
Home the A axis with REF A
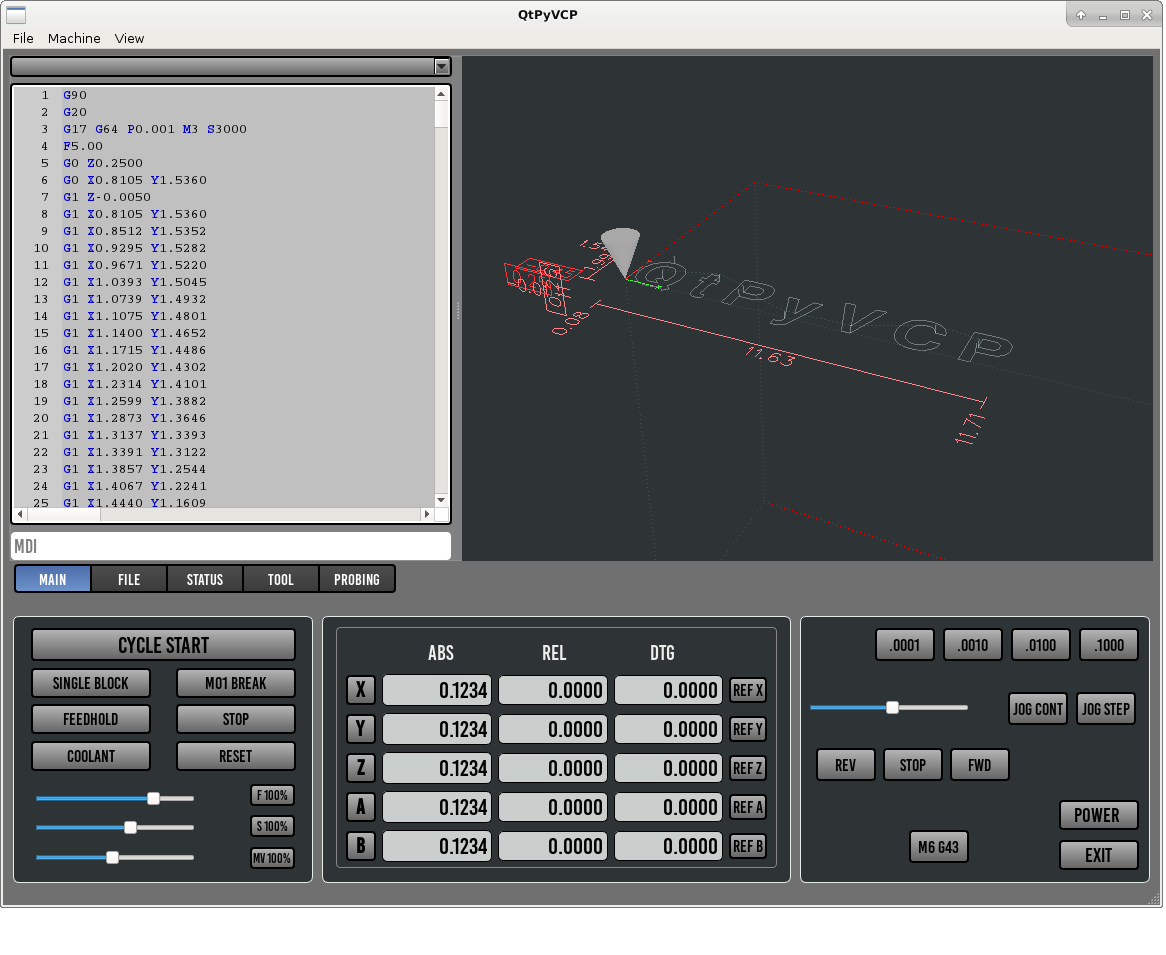coord(748,807)
